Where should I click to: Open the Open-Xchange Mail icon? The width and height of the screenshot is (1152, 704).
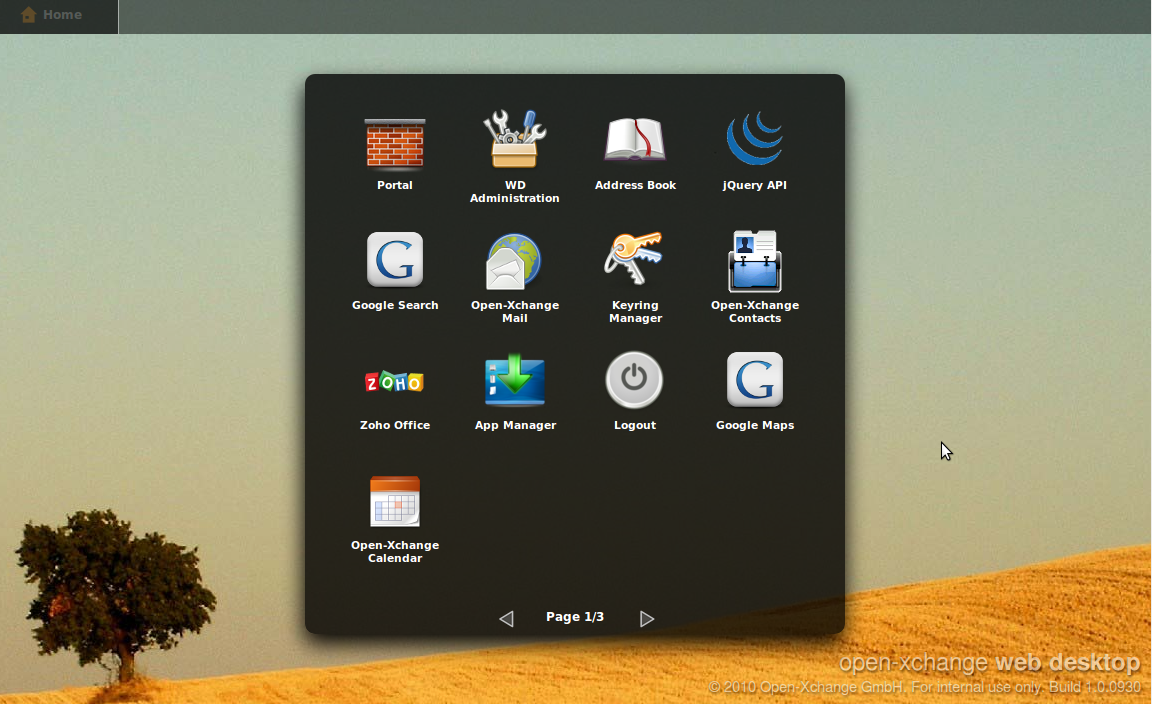[514, 262]
